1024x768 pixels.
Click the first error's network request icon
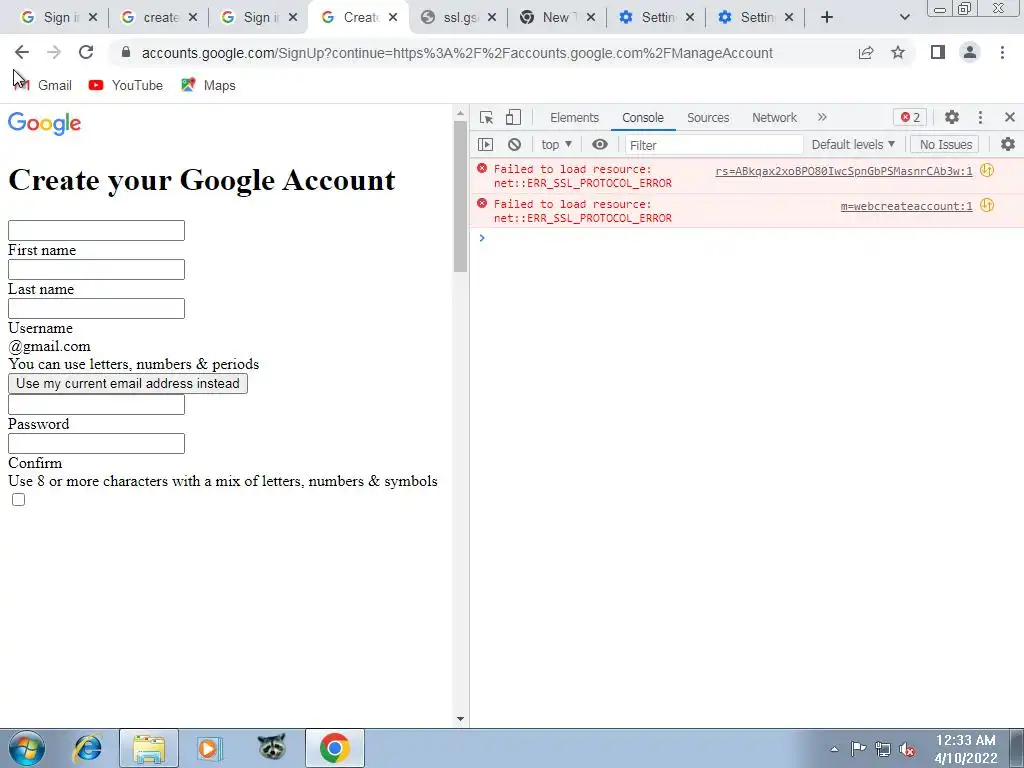click(987, 170)
